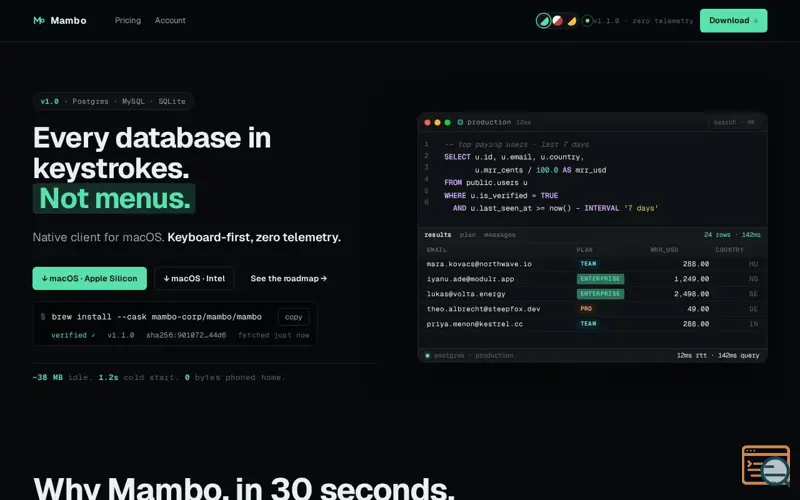Click the sha256 hash text
This screenshot has width=800, height=500.
coord(186,335)
